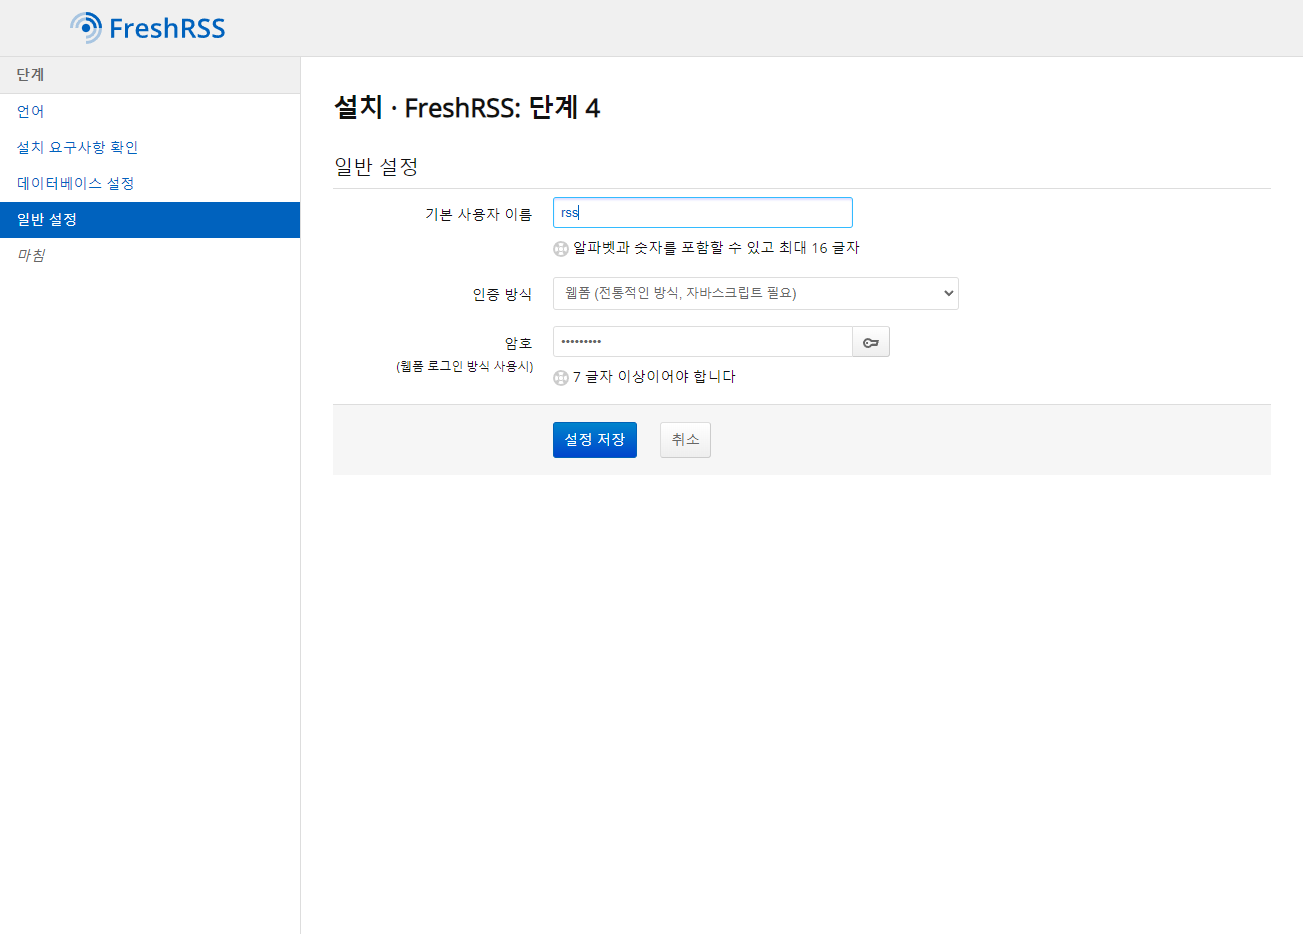Click the help icon below the username field

(x=561, y=249)
